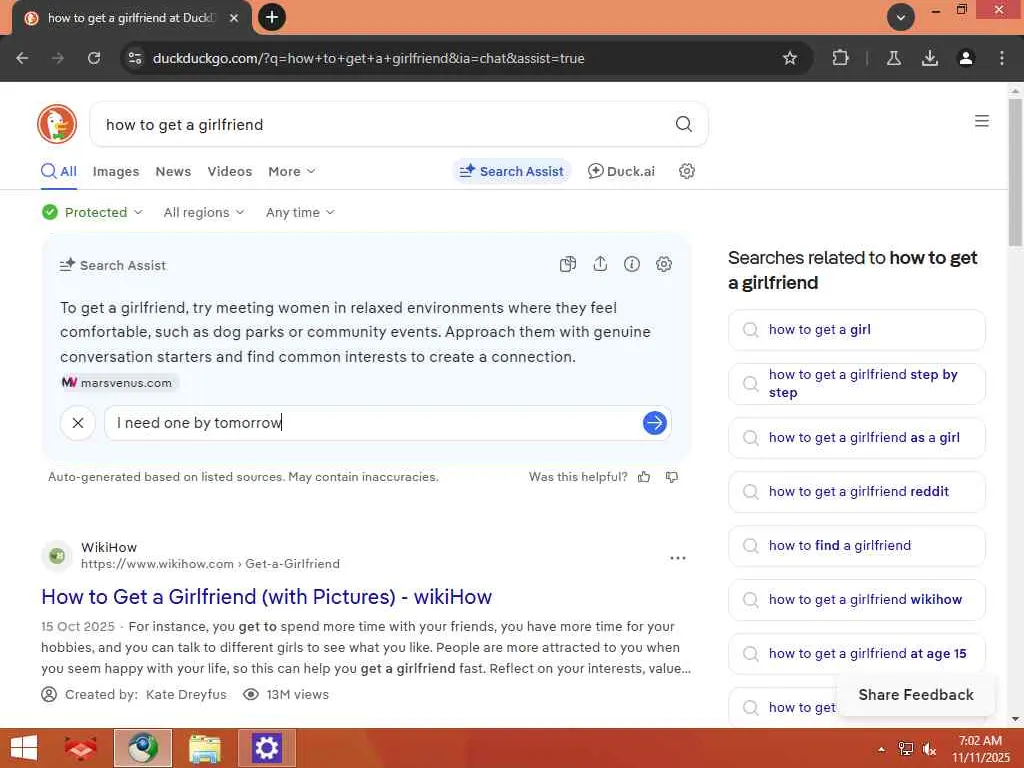Search related: how to find a girlfriend
1024x768 pixels.
click(x=856, y=546)
